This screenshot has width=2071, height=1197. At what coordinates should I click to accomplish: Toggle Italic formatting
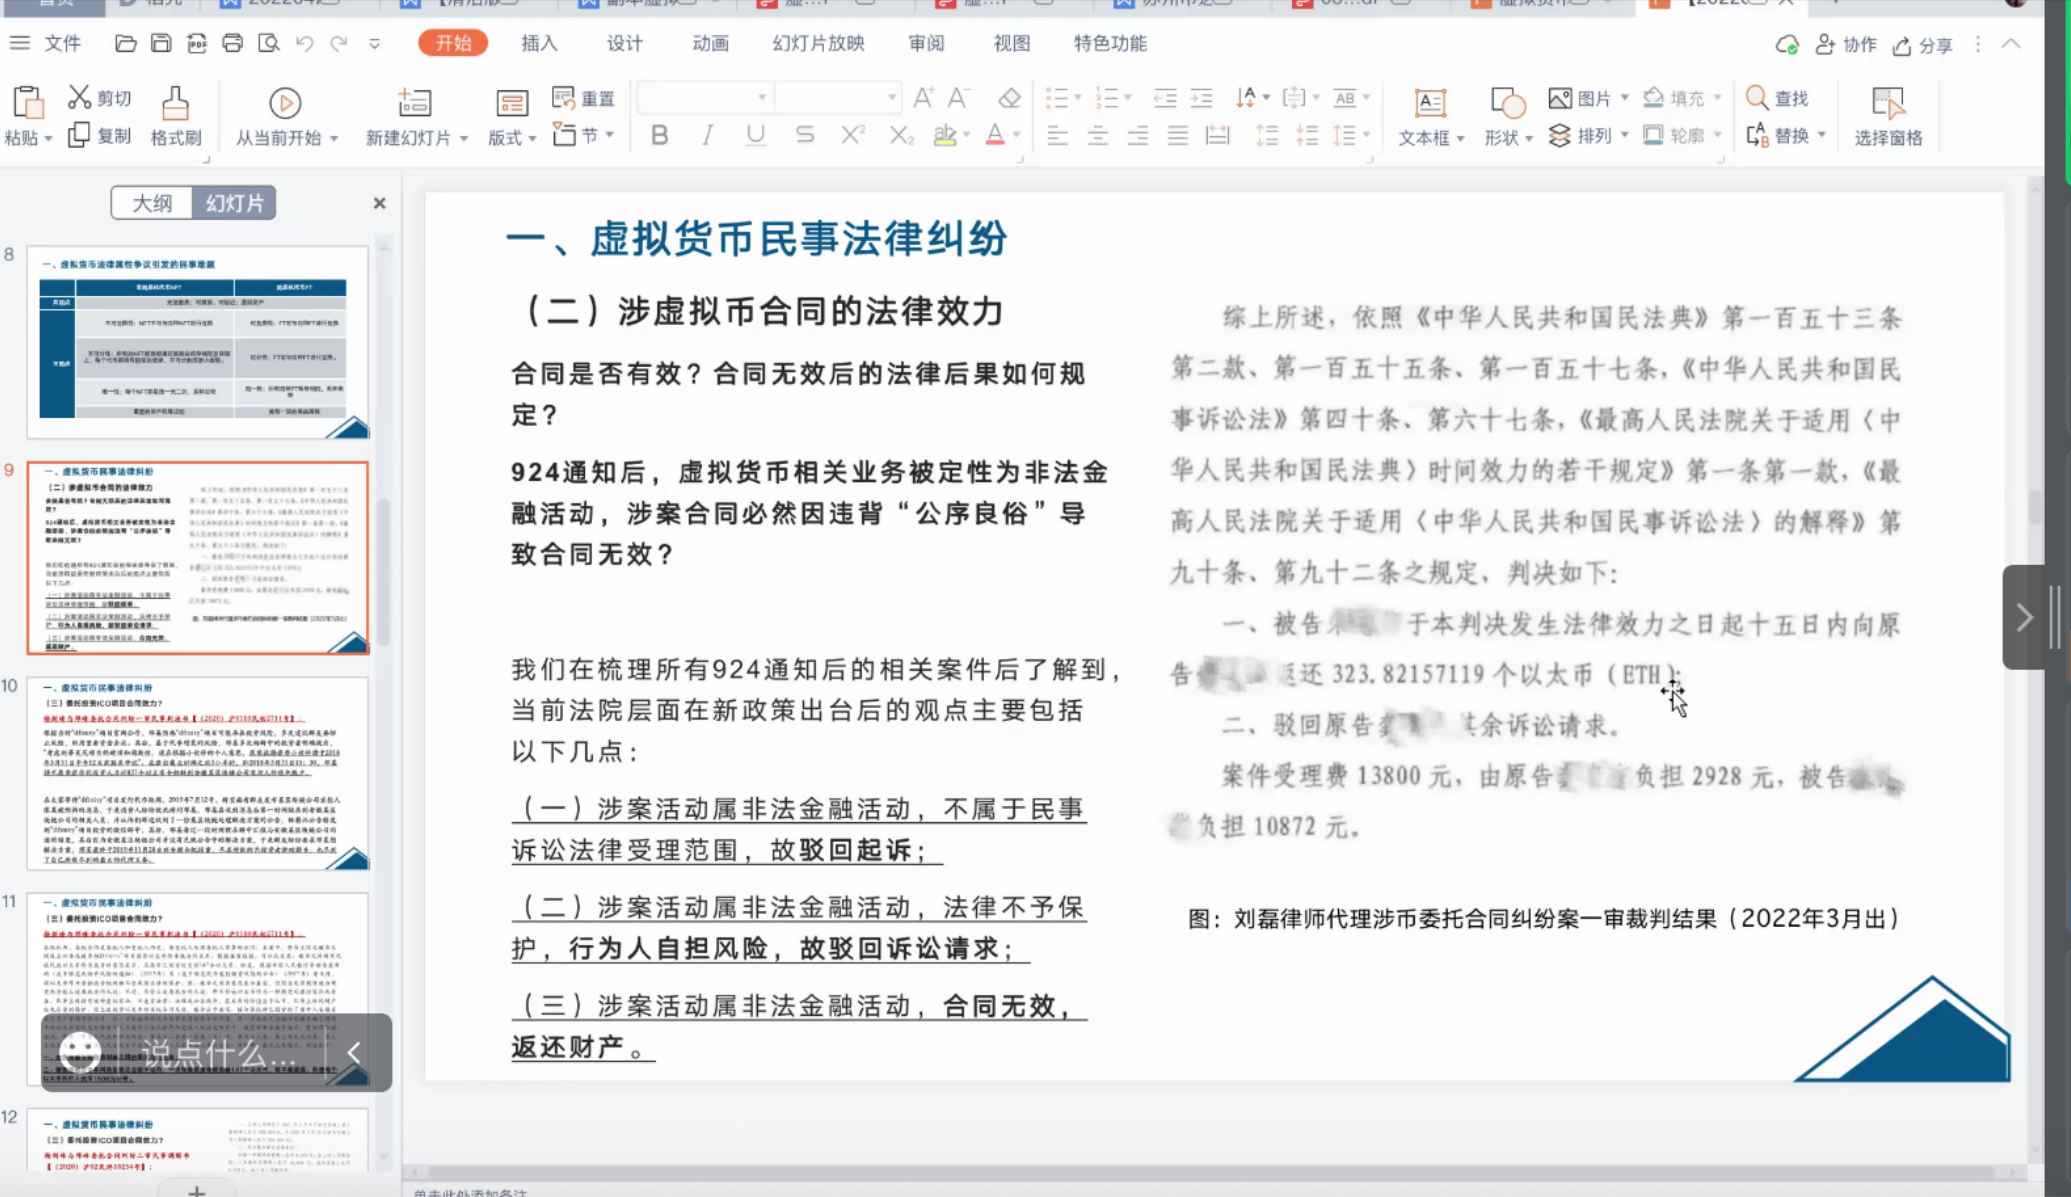pos(707,135)
